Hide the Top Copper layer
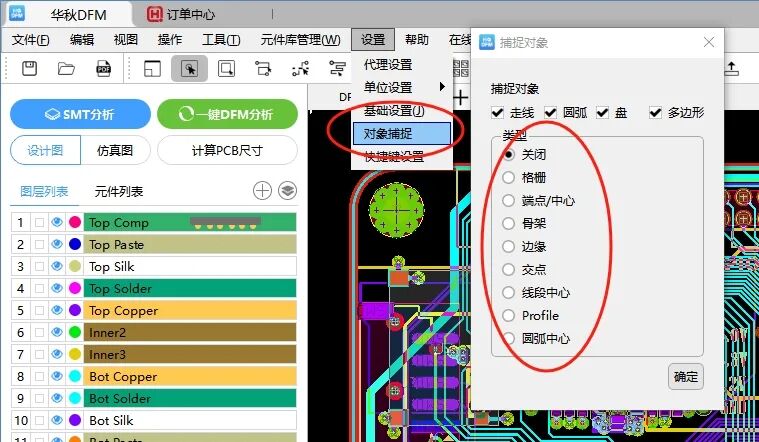 click(x=57, y=310)
